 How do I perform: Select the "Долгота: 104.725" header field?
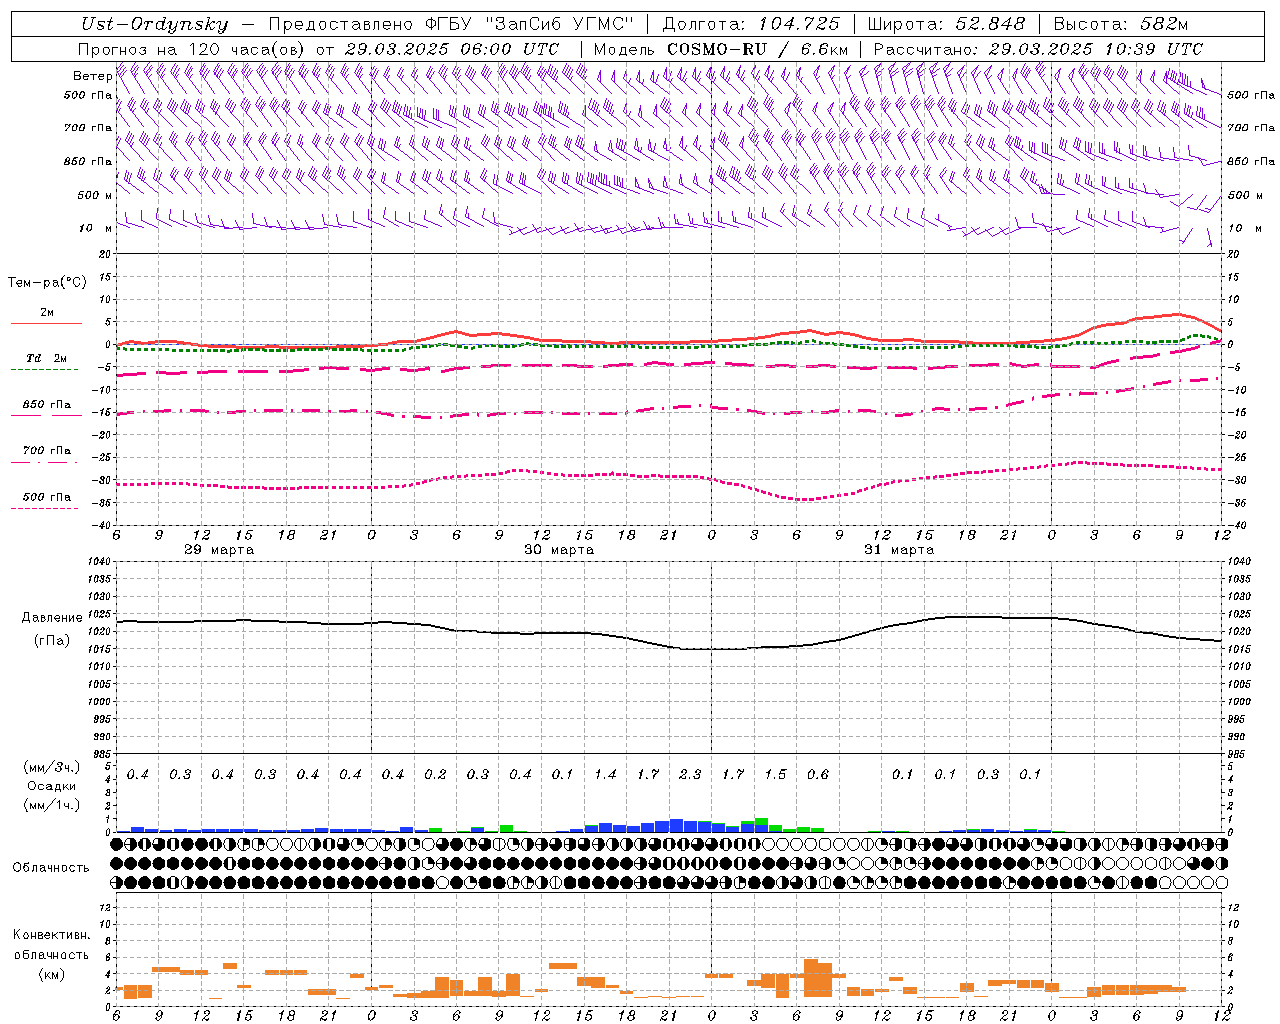point(751,25)
